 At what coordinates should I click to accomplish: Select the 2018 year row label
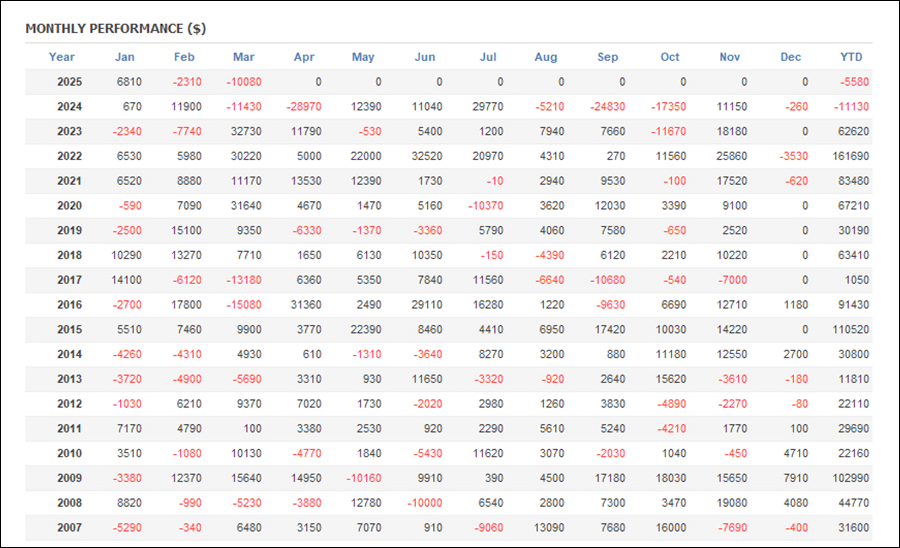(x=69, y=255)
